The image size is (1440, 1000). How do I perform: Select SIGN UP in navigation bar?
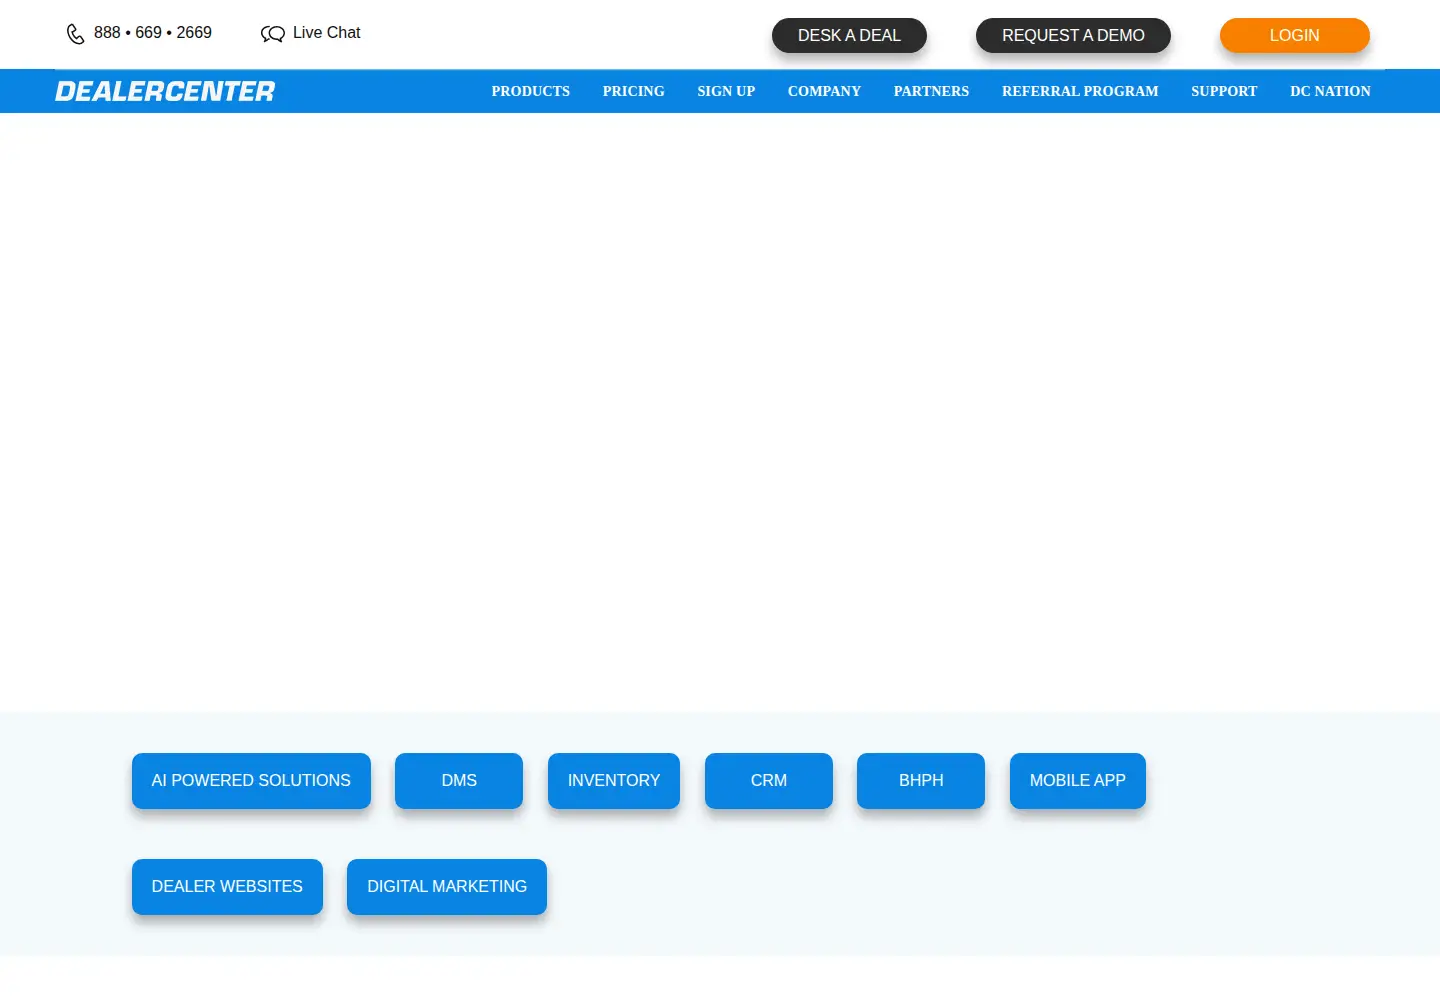tap(726, 91)
